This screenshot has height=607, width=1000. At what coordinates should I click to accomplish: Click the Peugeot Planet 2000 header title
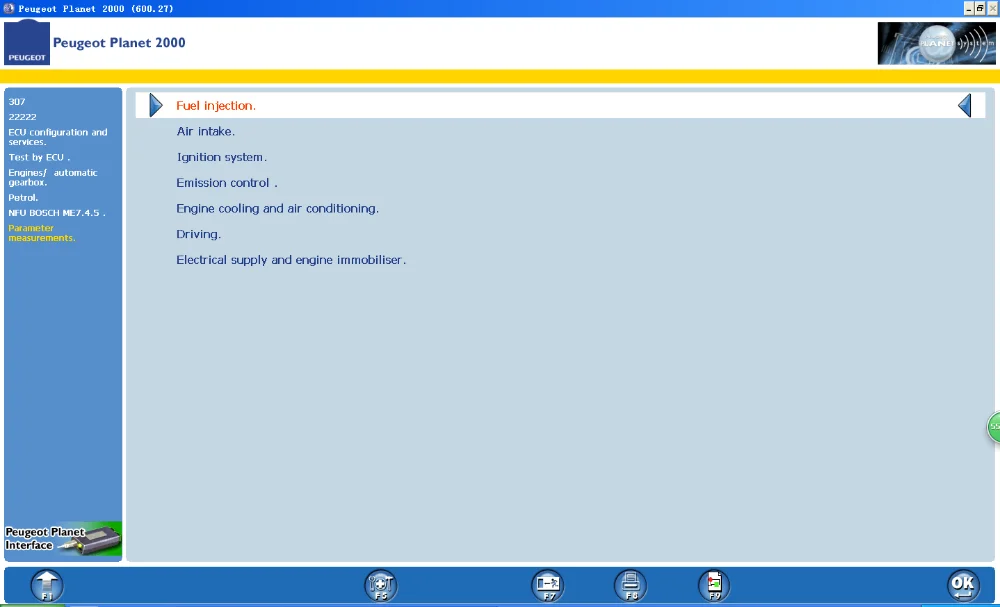[119, 43]
